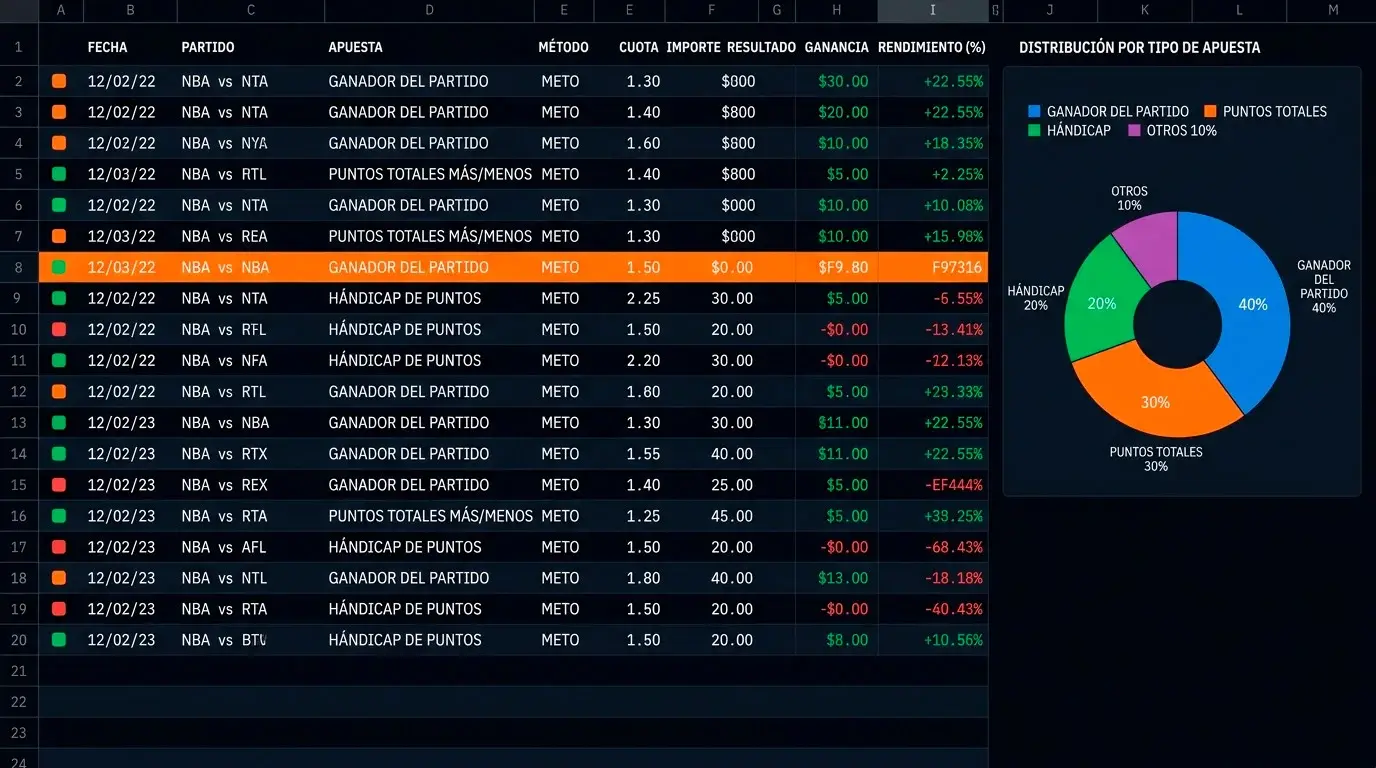Select the green status marker beside NBA vs BTU
Screen dimensions: 1376x768
[x=59, y=639]
